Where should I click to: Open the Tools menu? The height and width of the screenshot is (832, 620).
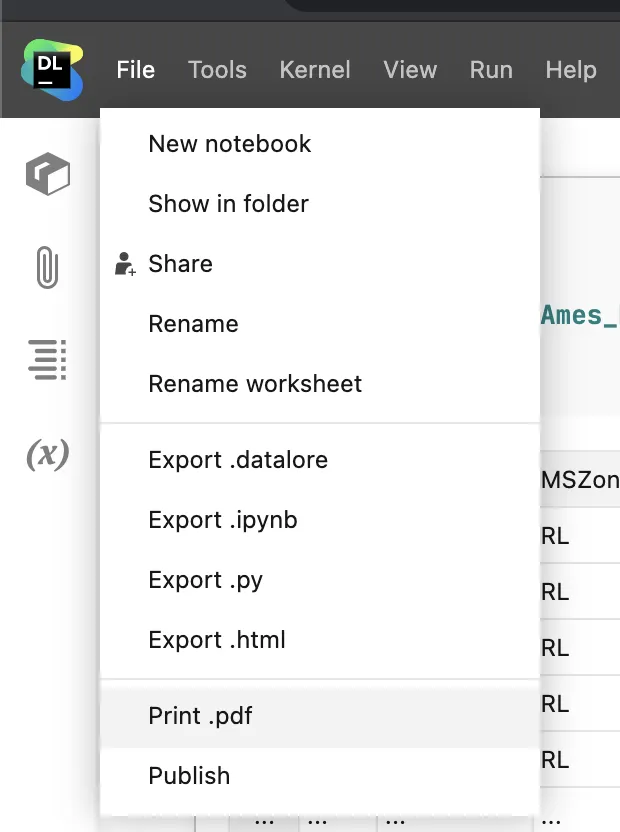pos(217,70)
